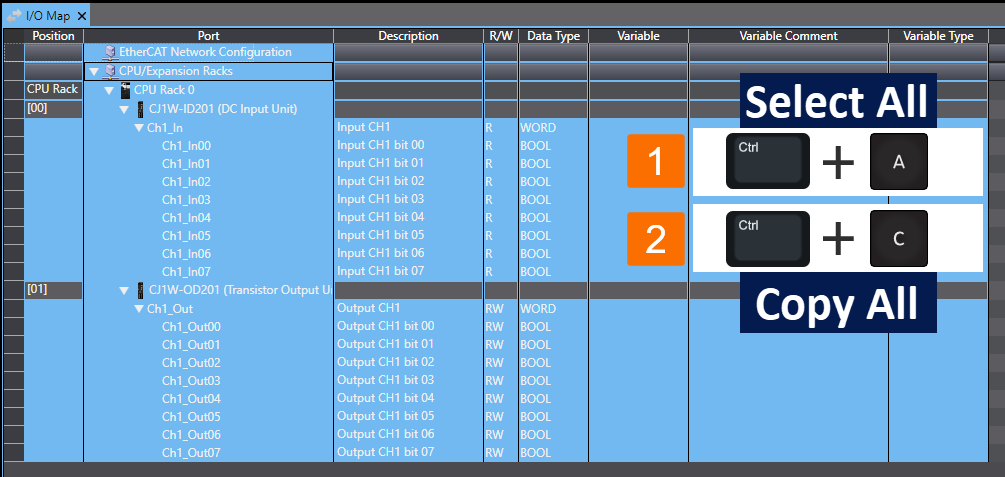Click the CPU Rack 0 unit icon
The width and height of the screenshot is (1005, 477).
126,90
